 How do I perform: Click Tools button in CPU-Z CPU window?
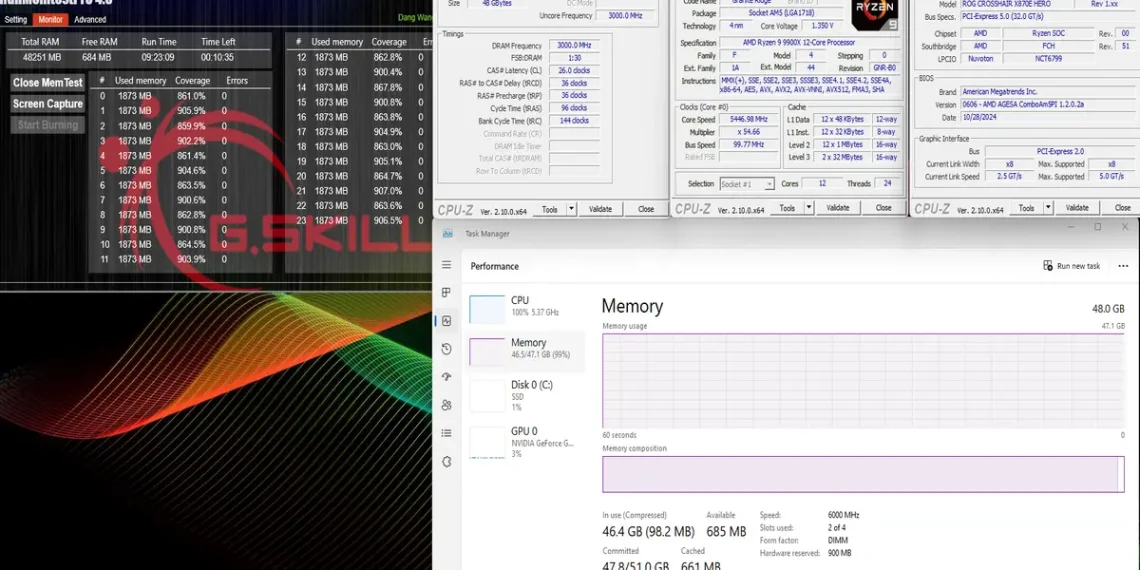coord(787,208)
